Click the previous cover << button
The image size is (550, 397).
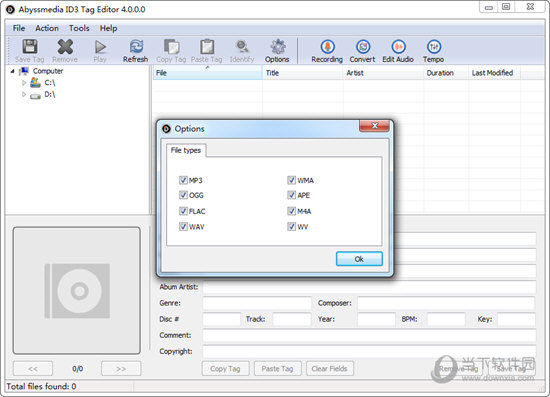coord(33,369)
